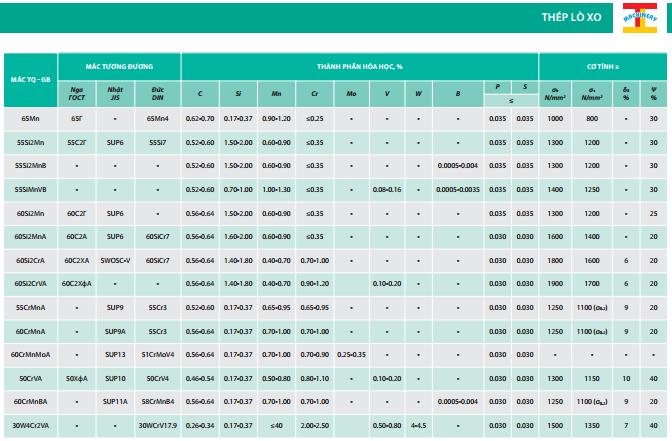
Task: Select the THÀNH PHẦN HÓA HỌC, % header
Action: [x=360, y=66]
